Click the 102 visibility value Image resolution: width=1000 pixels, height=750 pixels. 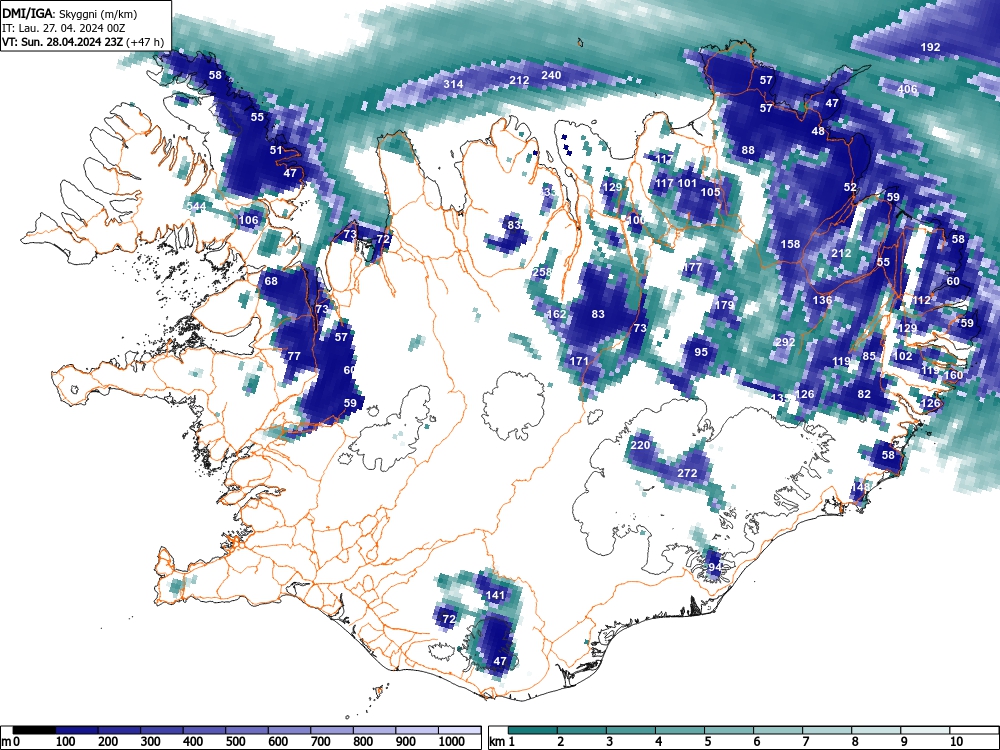click(x=902, y=356)
